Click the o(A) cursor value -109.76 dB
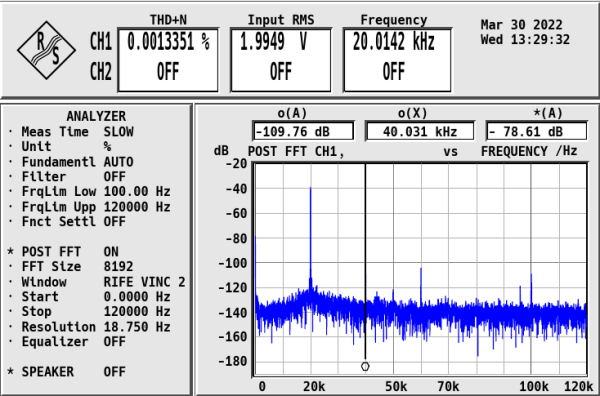600x396 pixels. 303,132
